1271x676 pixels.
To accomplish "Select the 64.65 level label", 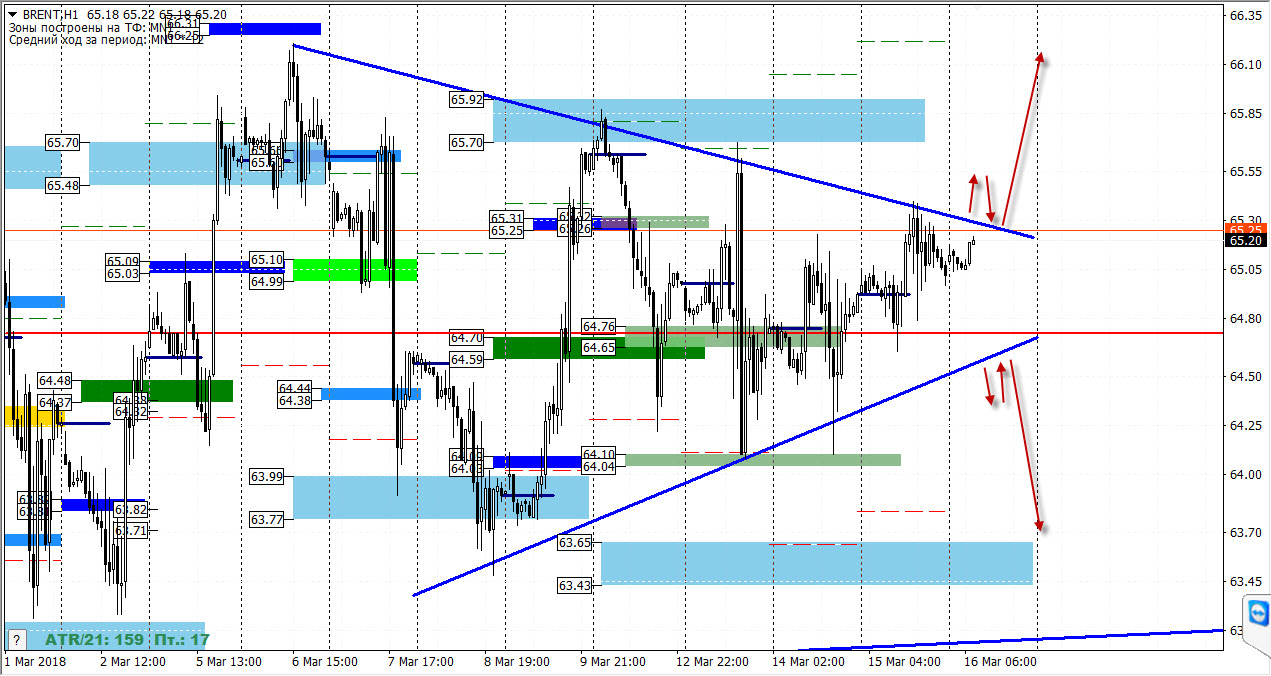I will (599, 348).
